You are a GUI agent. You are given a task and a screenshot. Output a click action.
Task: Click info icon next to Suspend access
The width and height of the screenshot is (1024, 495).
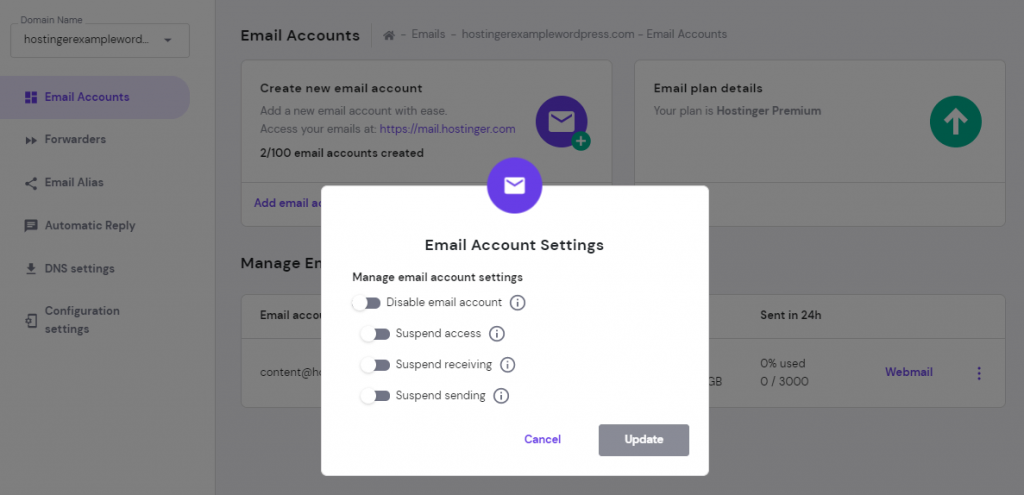(x=497, y=334)
